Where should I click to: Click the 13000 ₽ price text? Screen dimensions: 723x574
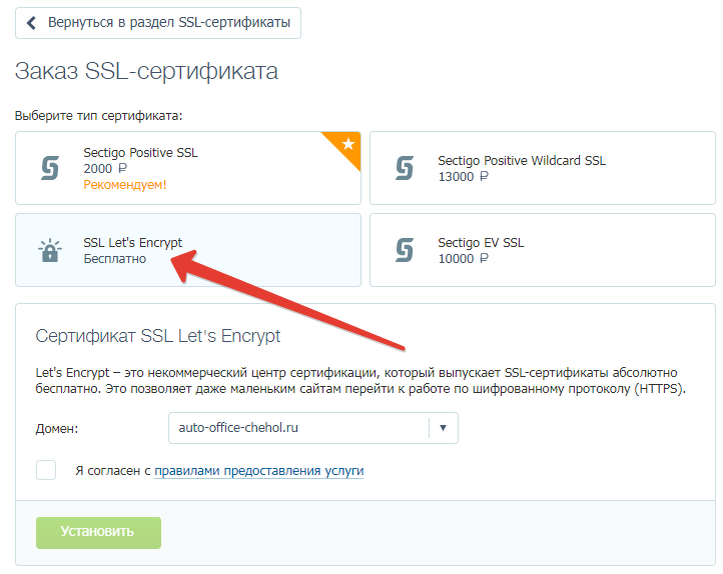click(x=463, y=177)
